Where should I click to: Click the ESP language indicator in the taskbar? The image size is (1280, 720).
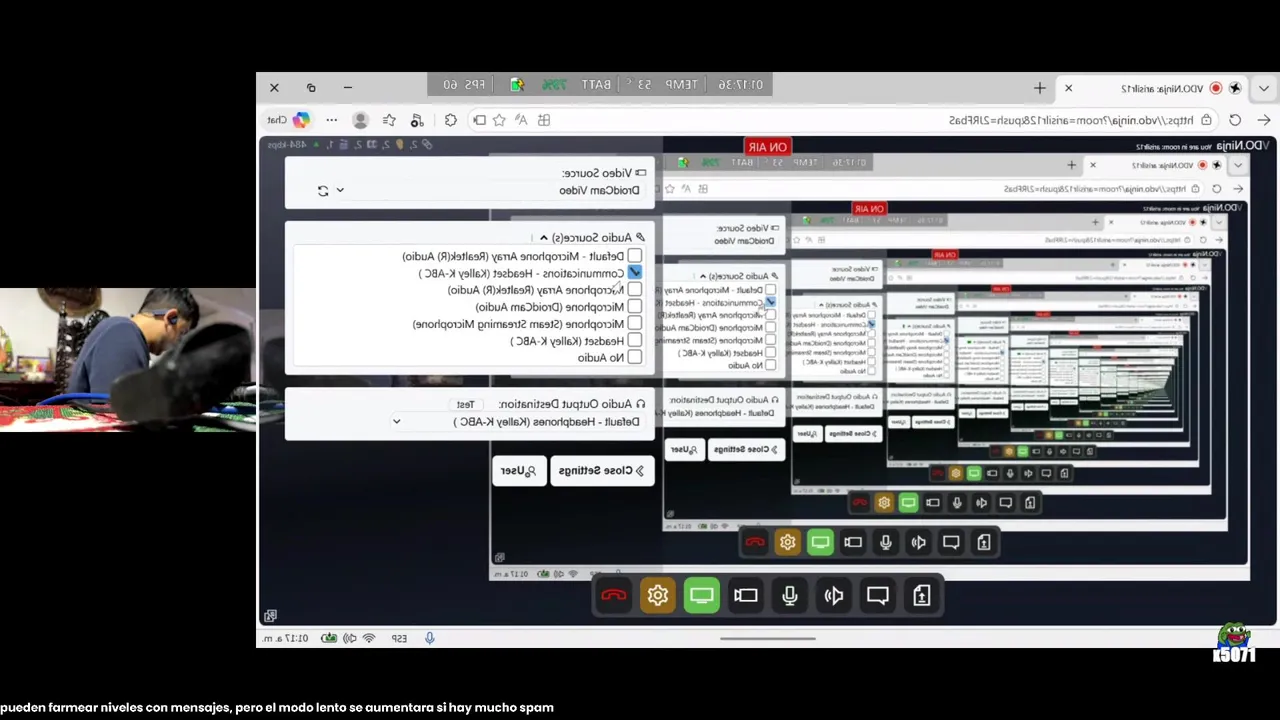(399, 638)
